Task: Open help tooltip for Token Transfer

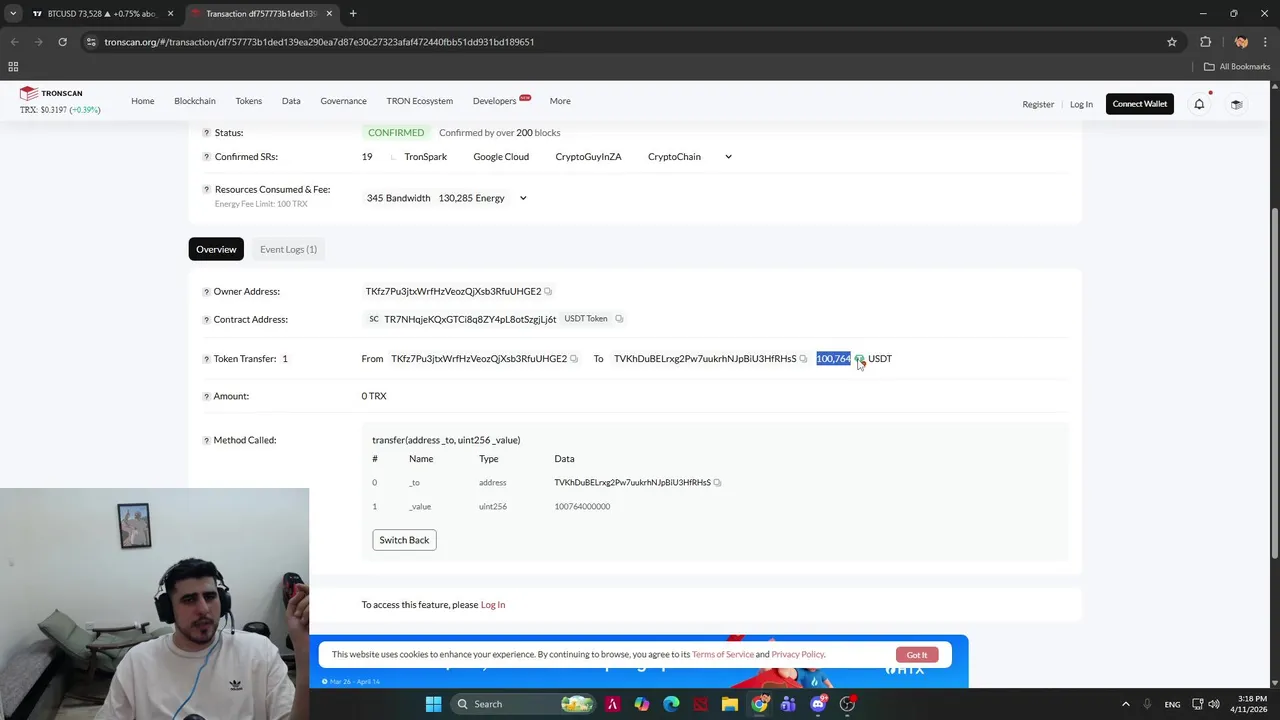Action: tap(207, 359)
